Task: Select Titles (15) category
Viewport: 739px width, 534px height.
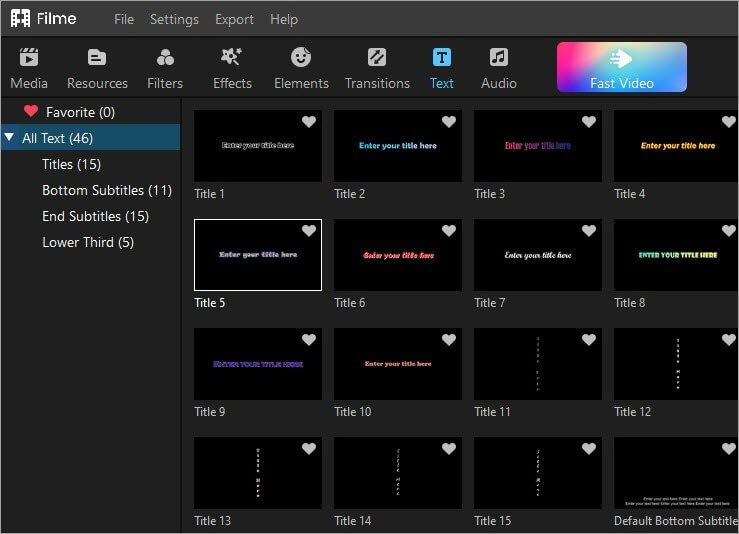Action: pos(71,164)
